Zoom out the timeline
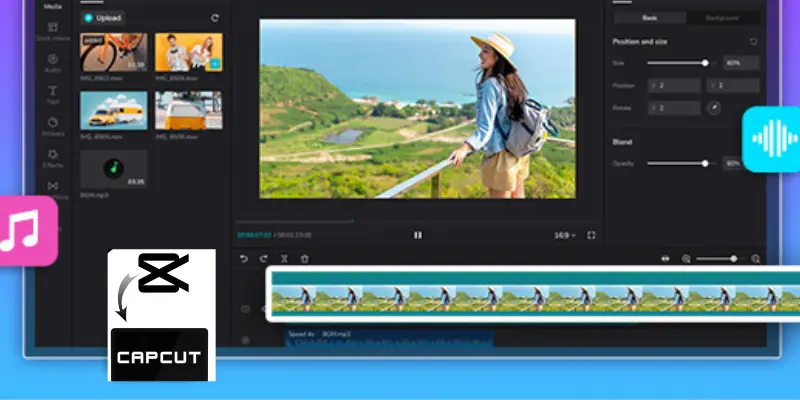This screenshot has height=400, width=800. [x=686, y=259]
